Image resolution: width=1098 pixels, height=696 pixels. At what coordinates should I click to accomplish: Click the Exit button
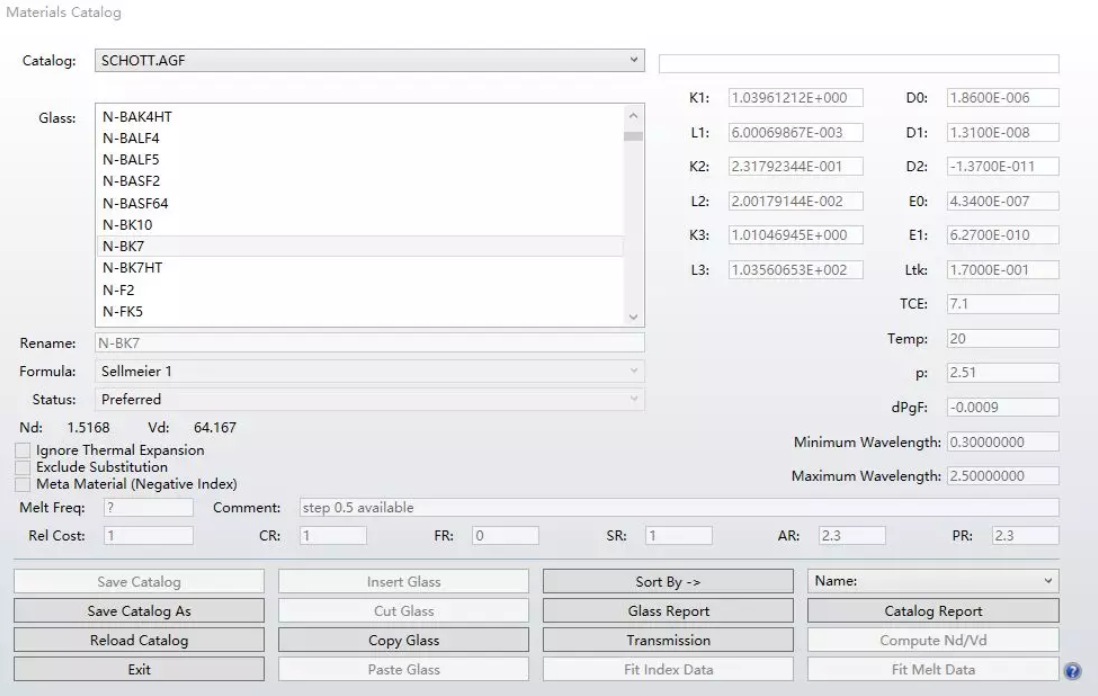pyautogui.click(x=139, y=670)
